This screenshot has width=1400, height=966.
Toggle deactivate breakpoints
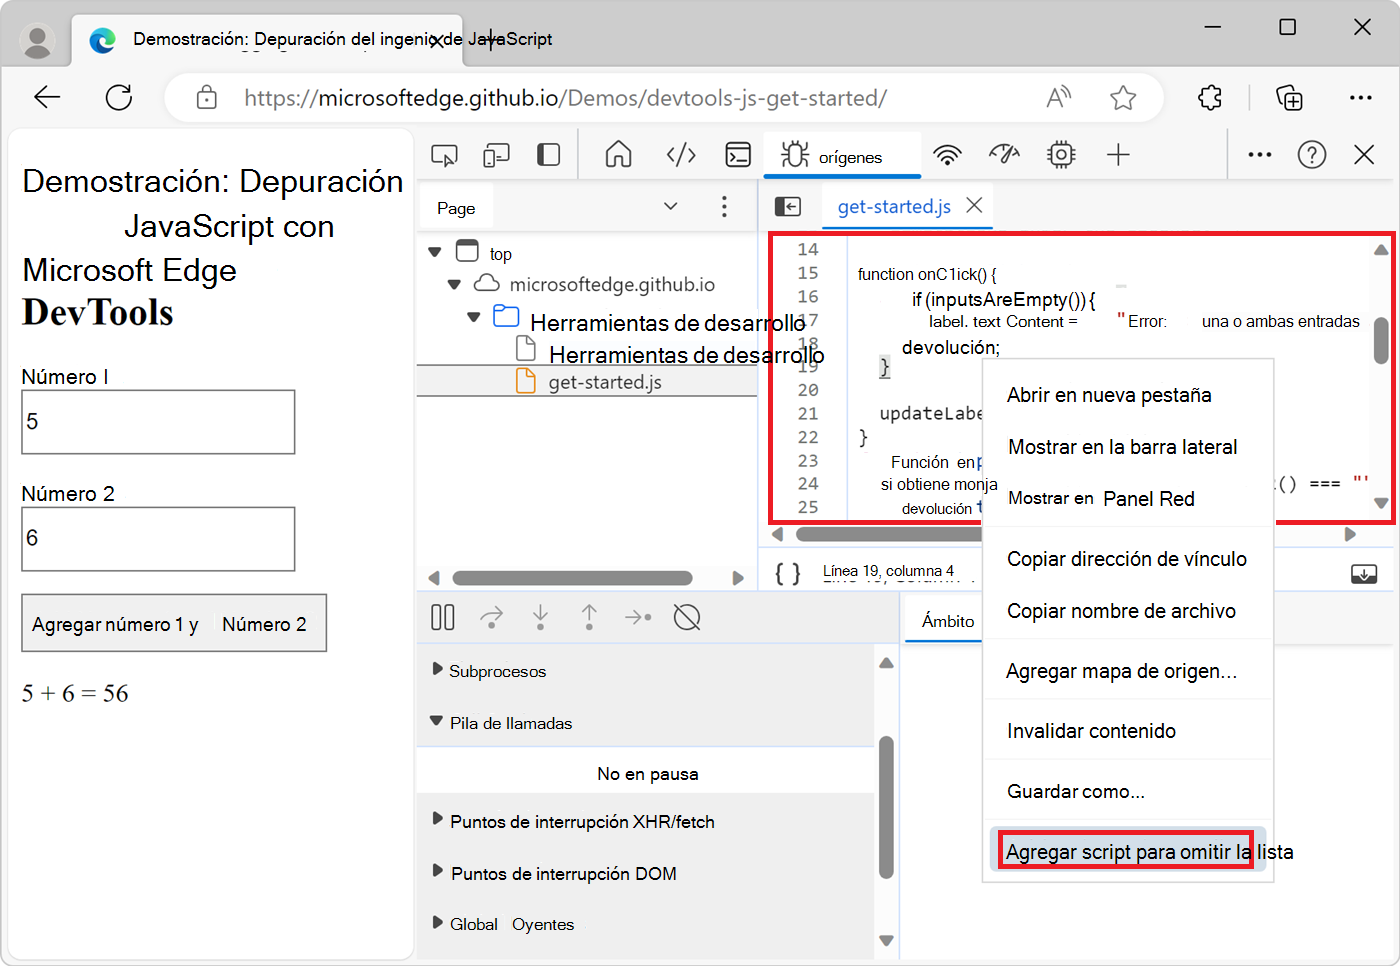[687, 617]
